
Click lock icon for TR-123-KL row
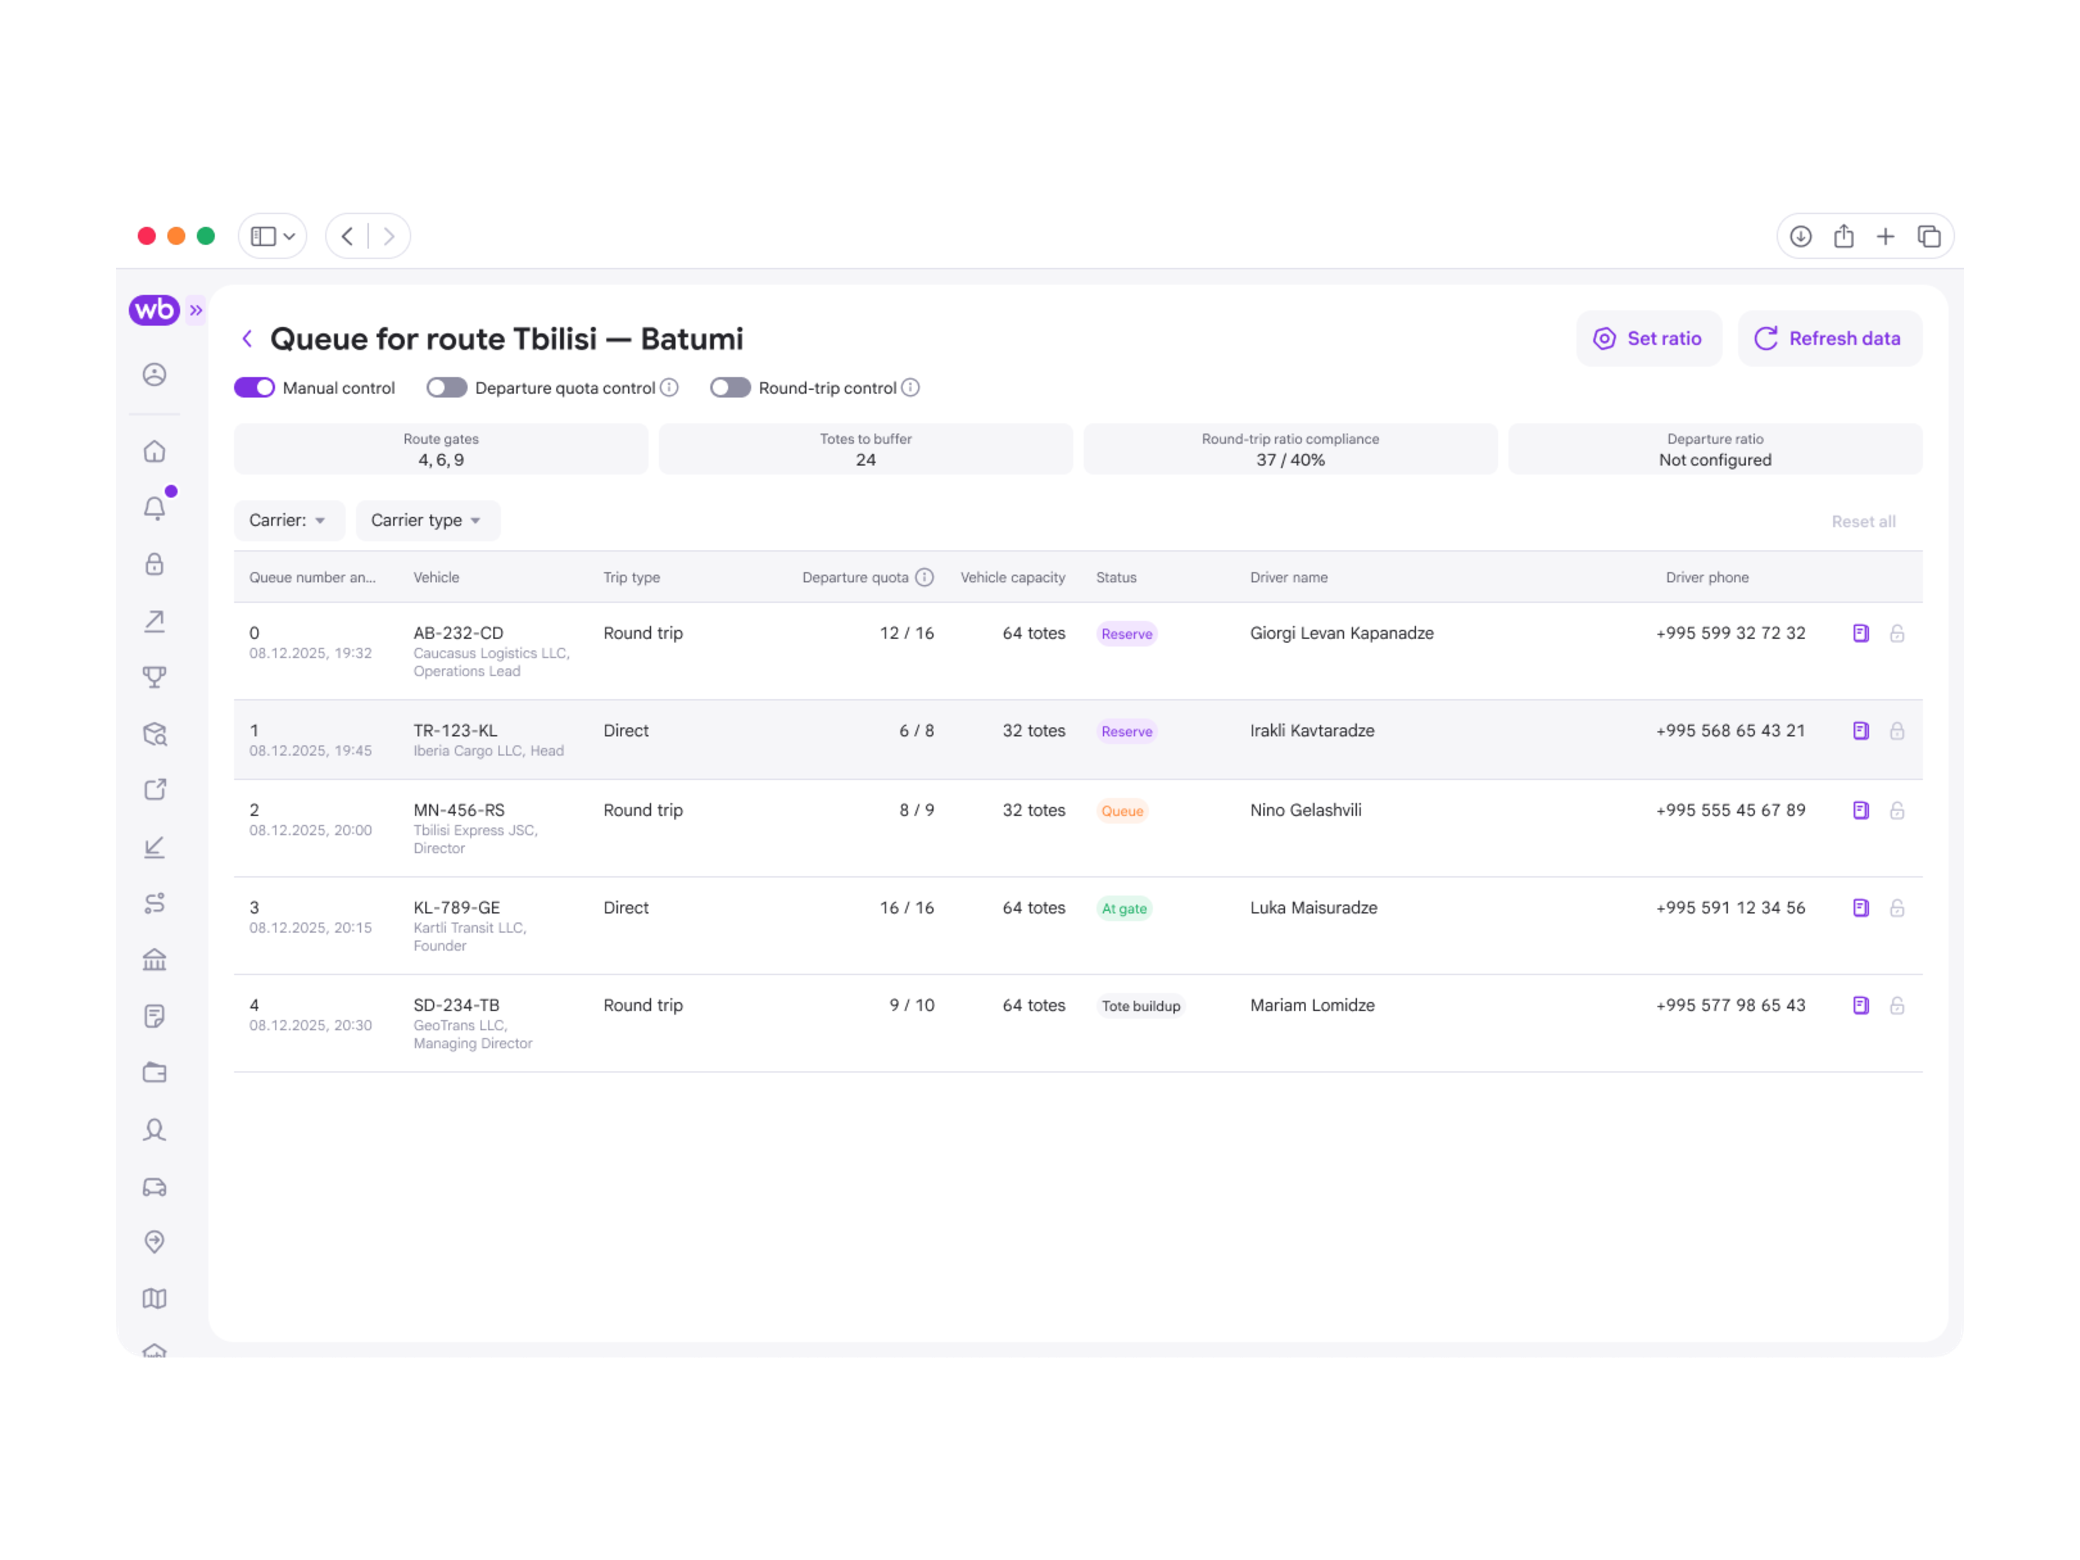click(1897, 731)
